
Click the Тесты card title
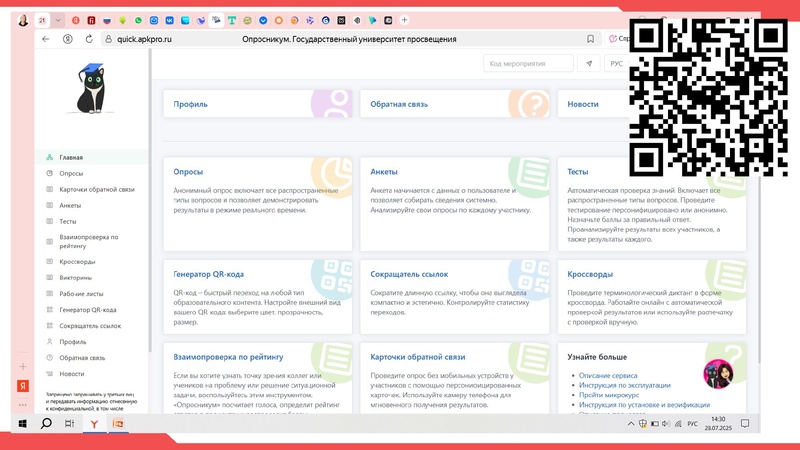click(x=578, y=172)
